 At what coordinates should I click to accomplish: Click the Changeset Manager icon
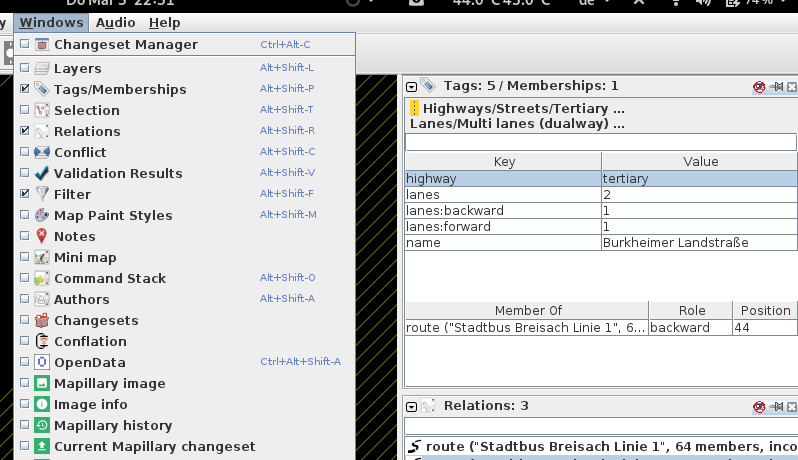(x=42, y=45)
